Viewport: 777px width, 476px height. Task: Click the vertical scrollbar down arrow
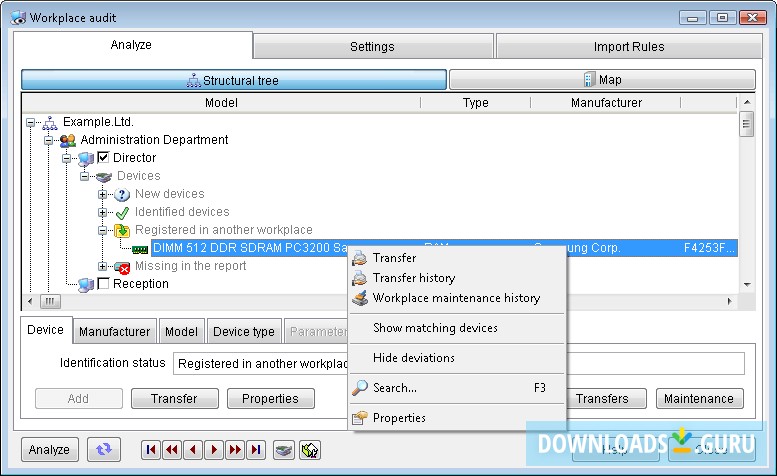click(747, 285)
